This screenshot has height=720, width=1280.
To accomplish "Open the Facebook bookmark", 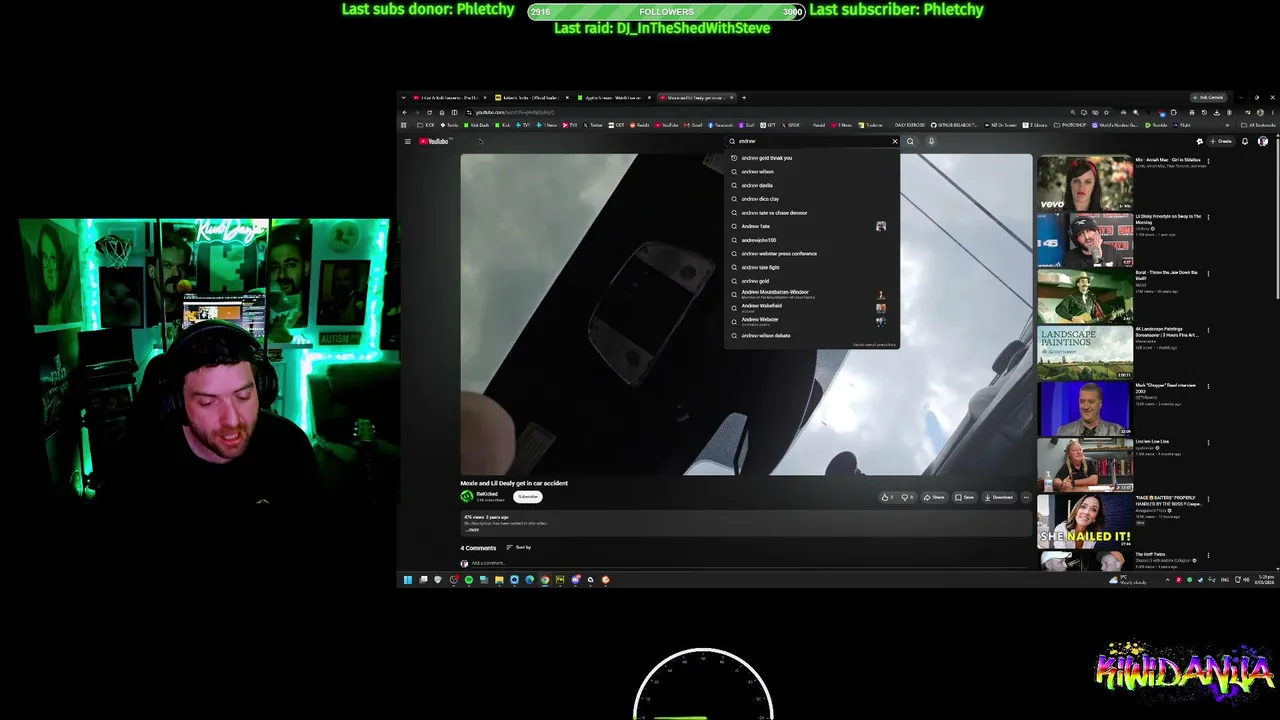I will pos(720,125).
